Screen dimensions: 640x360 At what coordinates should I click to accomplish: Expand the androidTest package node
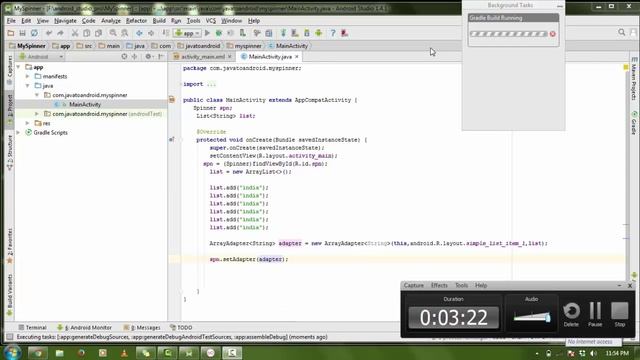click(37, 114)
